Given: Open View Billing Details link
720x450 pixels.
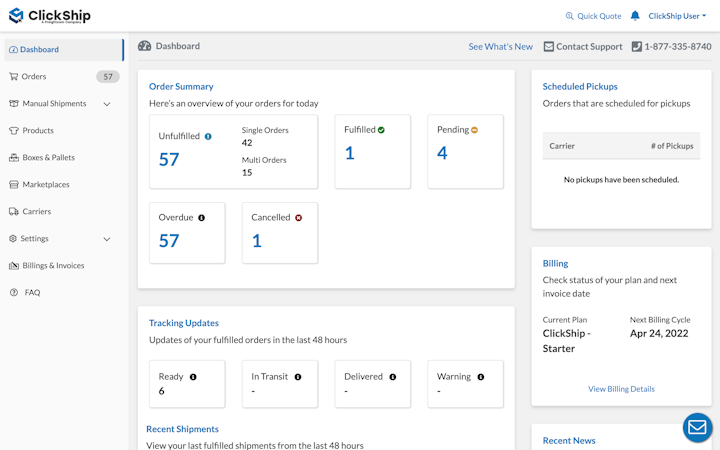Looking at the screenshot, I should tap(621, 389).
